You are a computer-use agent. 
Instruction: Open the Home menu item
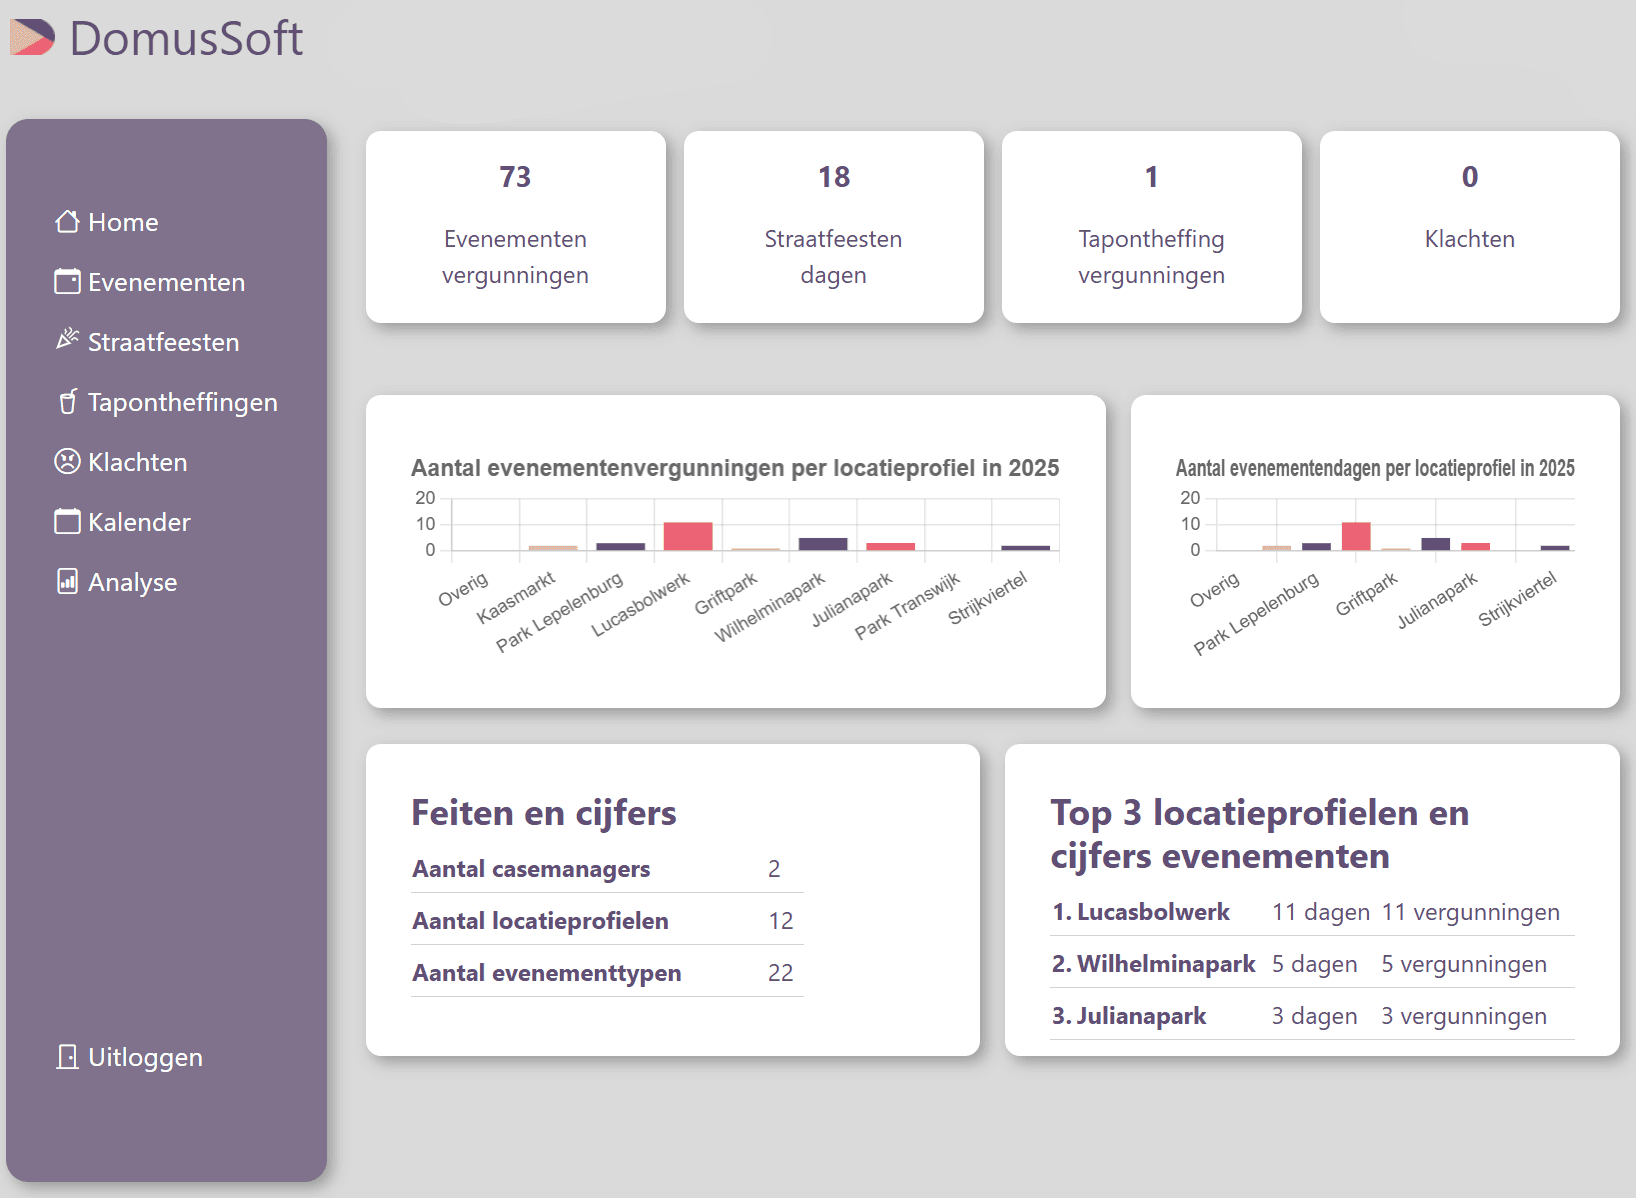[x=107, y=222]
